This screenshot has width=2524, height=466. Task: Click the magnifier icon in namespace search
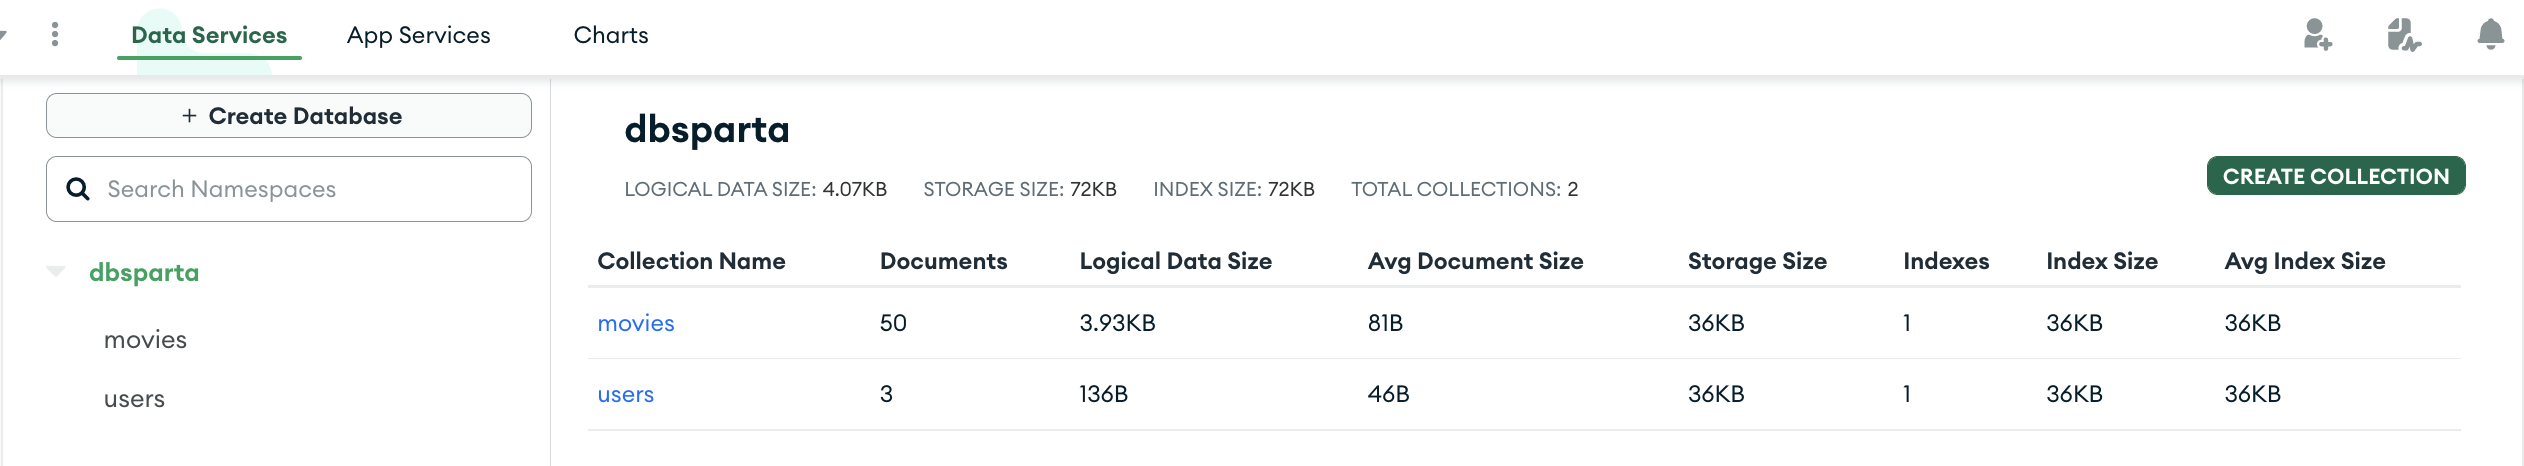78,189
